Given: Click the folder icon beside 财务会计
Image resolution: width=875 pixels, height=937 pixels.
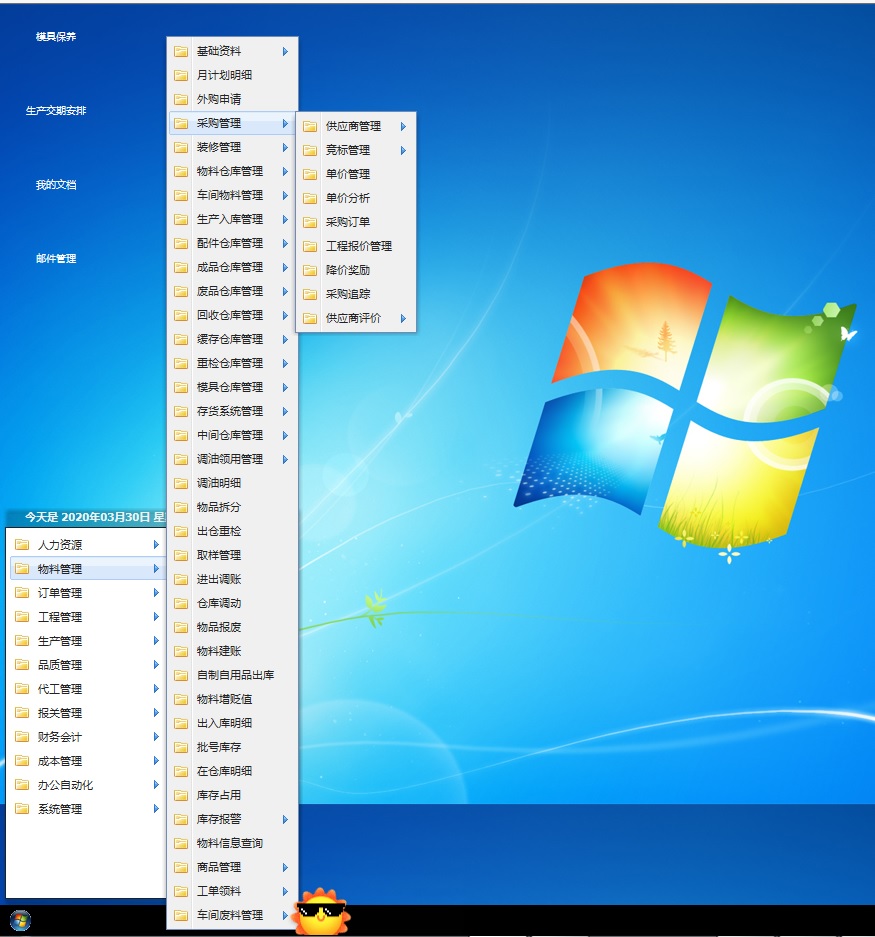Looking at the screenshot, I should coord(22,737).
